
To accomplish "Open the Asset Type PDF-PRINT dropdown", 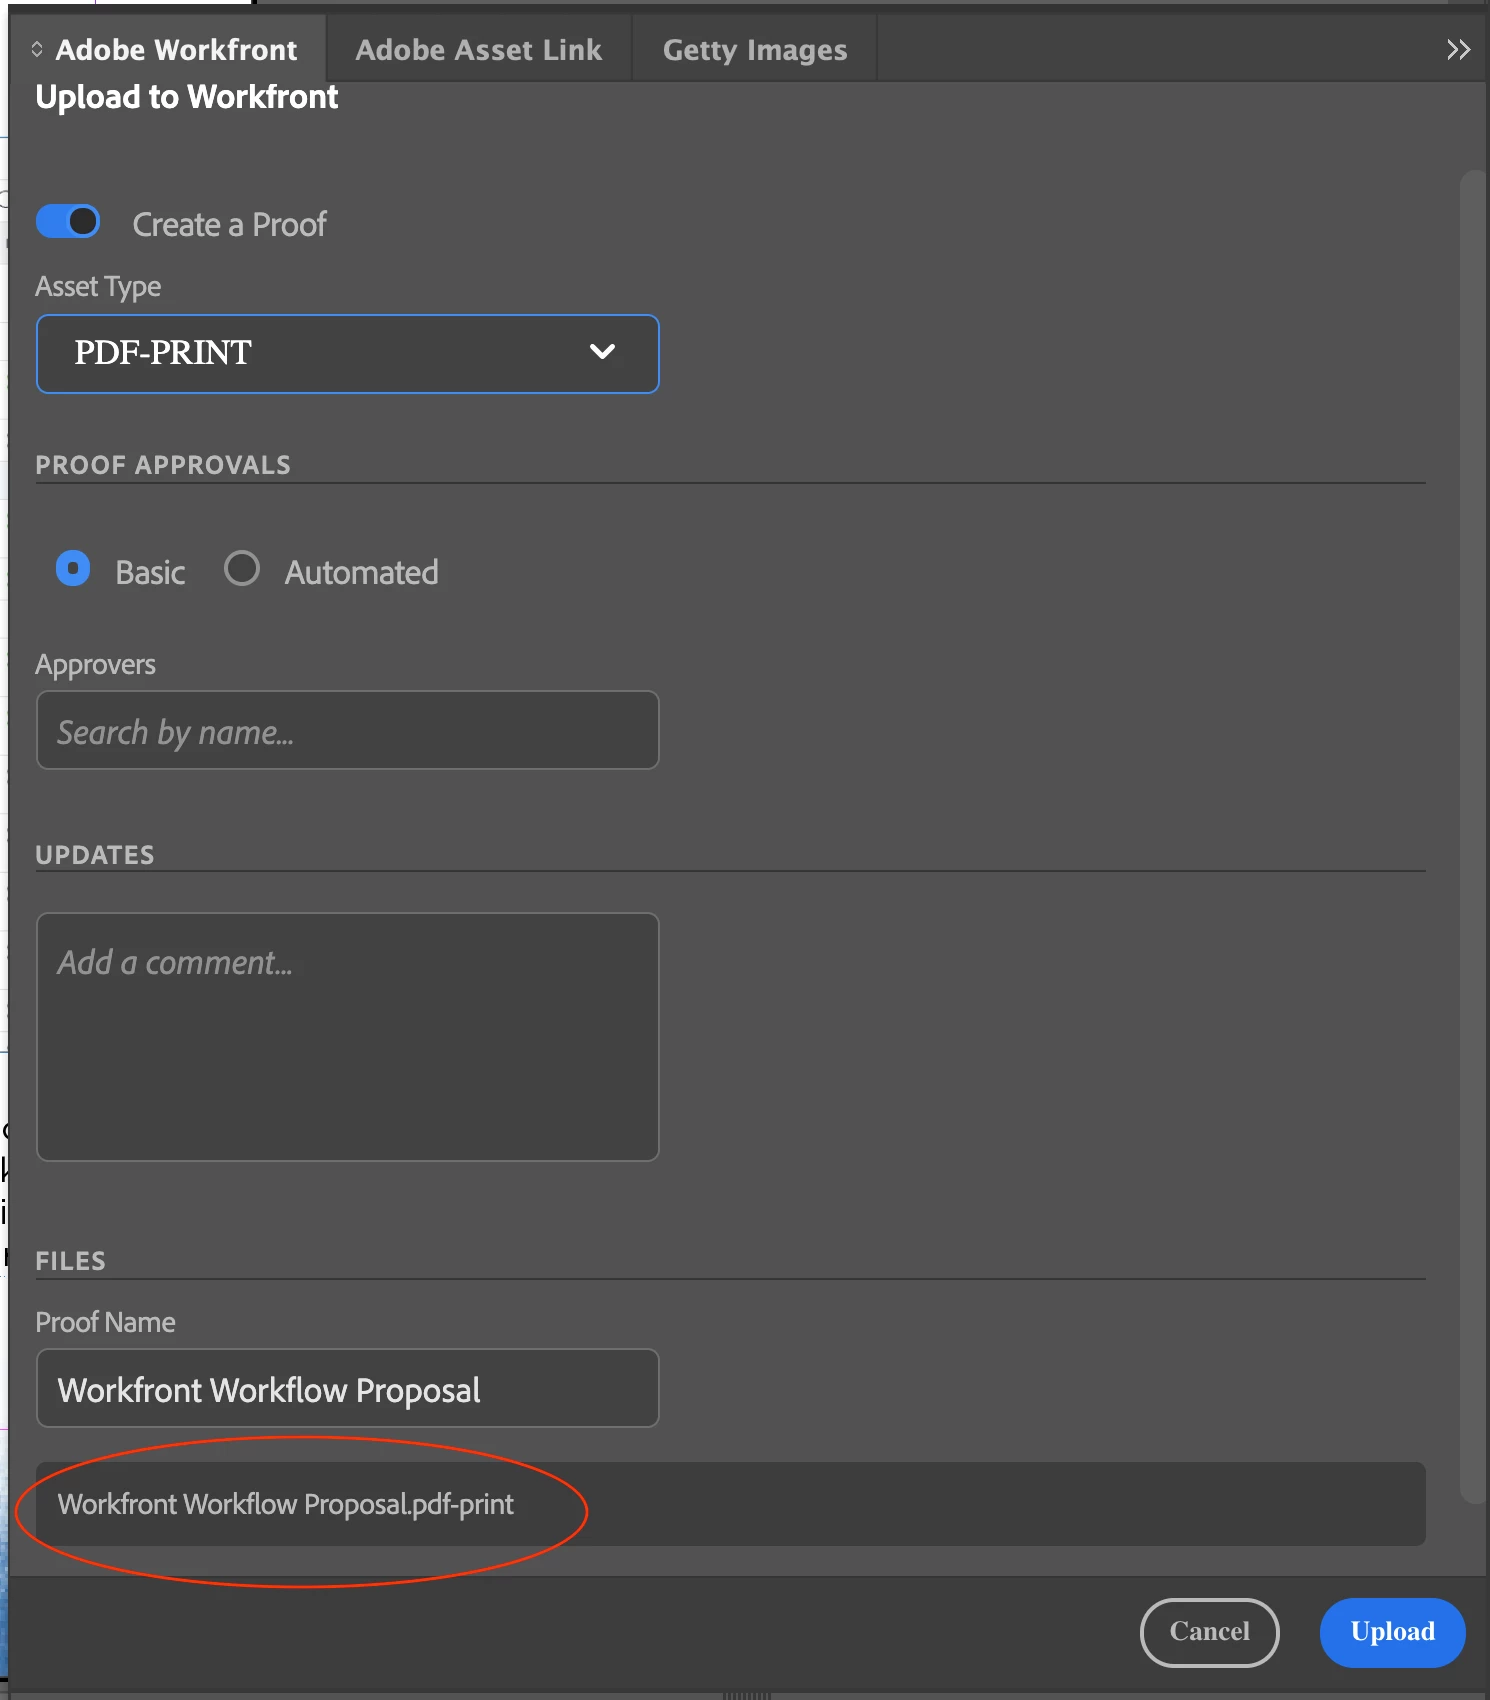I will point(348,354).
